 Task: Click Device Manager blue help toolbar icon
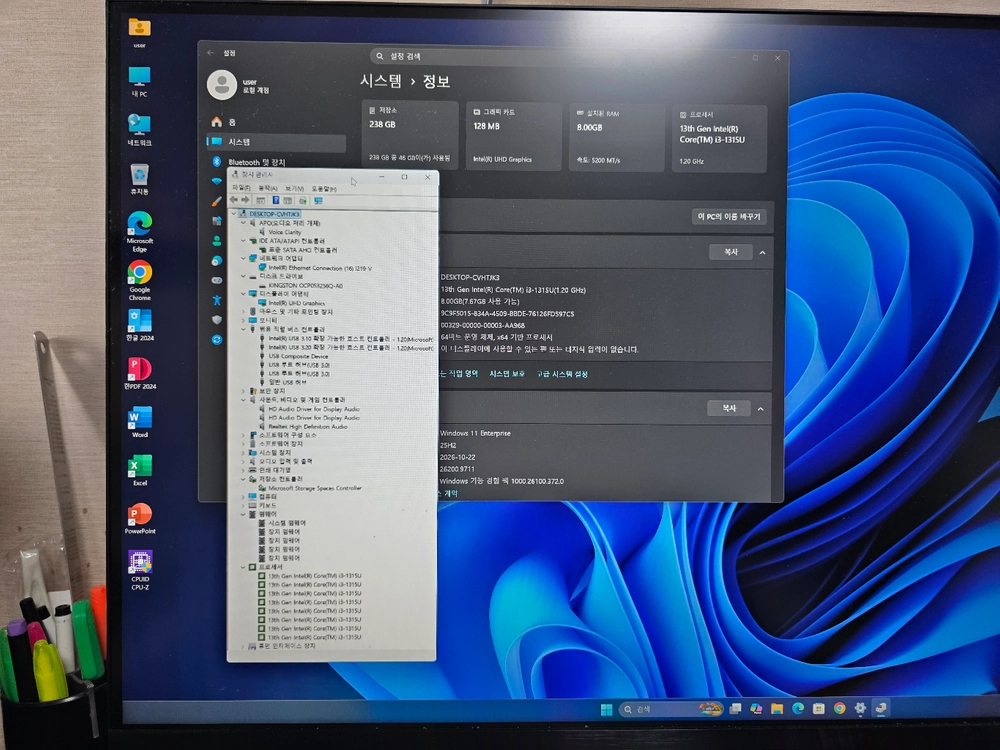point(276,200)
